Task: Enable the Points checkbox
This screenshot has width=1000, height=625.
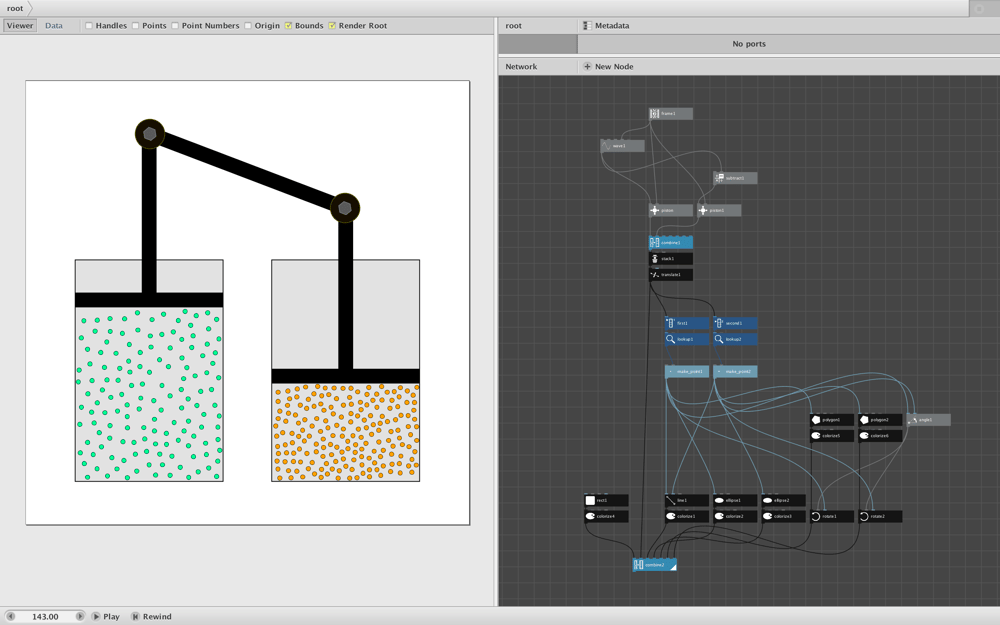Action: [x=136, y=26]
